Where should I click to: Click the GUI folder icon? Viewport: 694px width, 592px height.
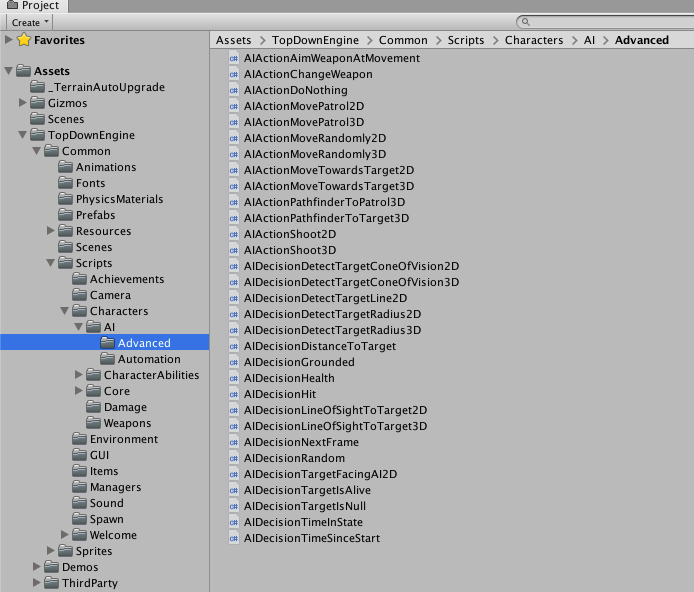(x=80, y=455)
